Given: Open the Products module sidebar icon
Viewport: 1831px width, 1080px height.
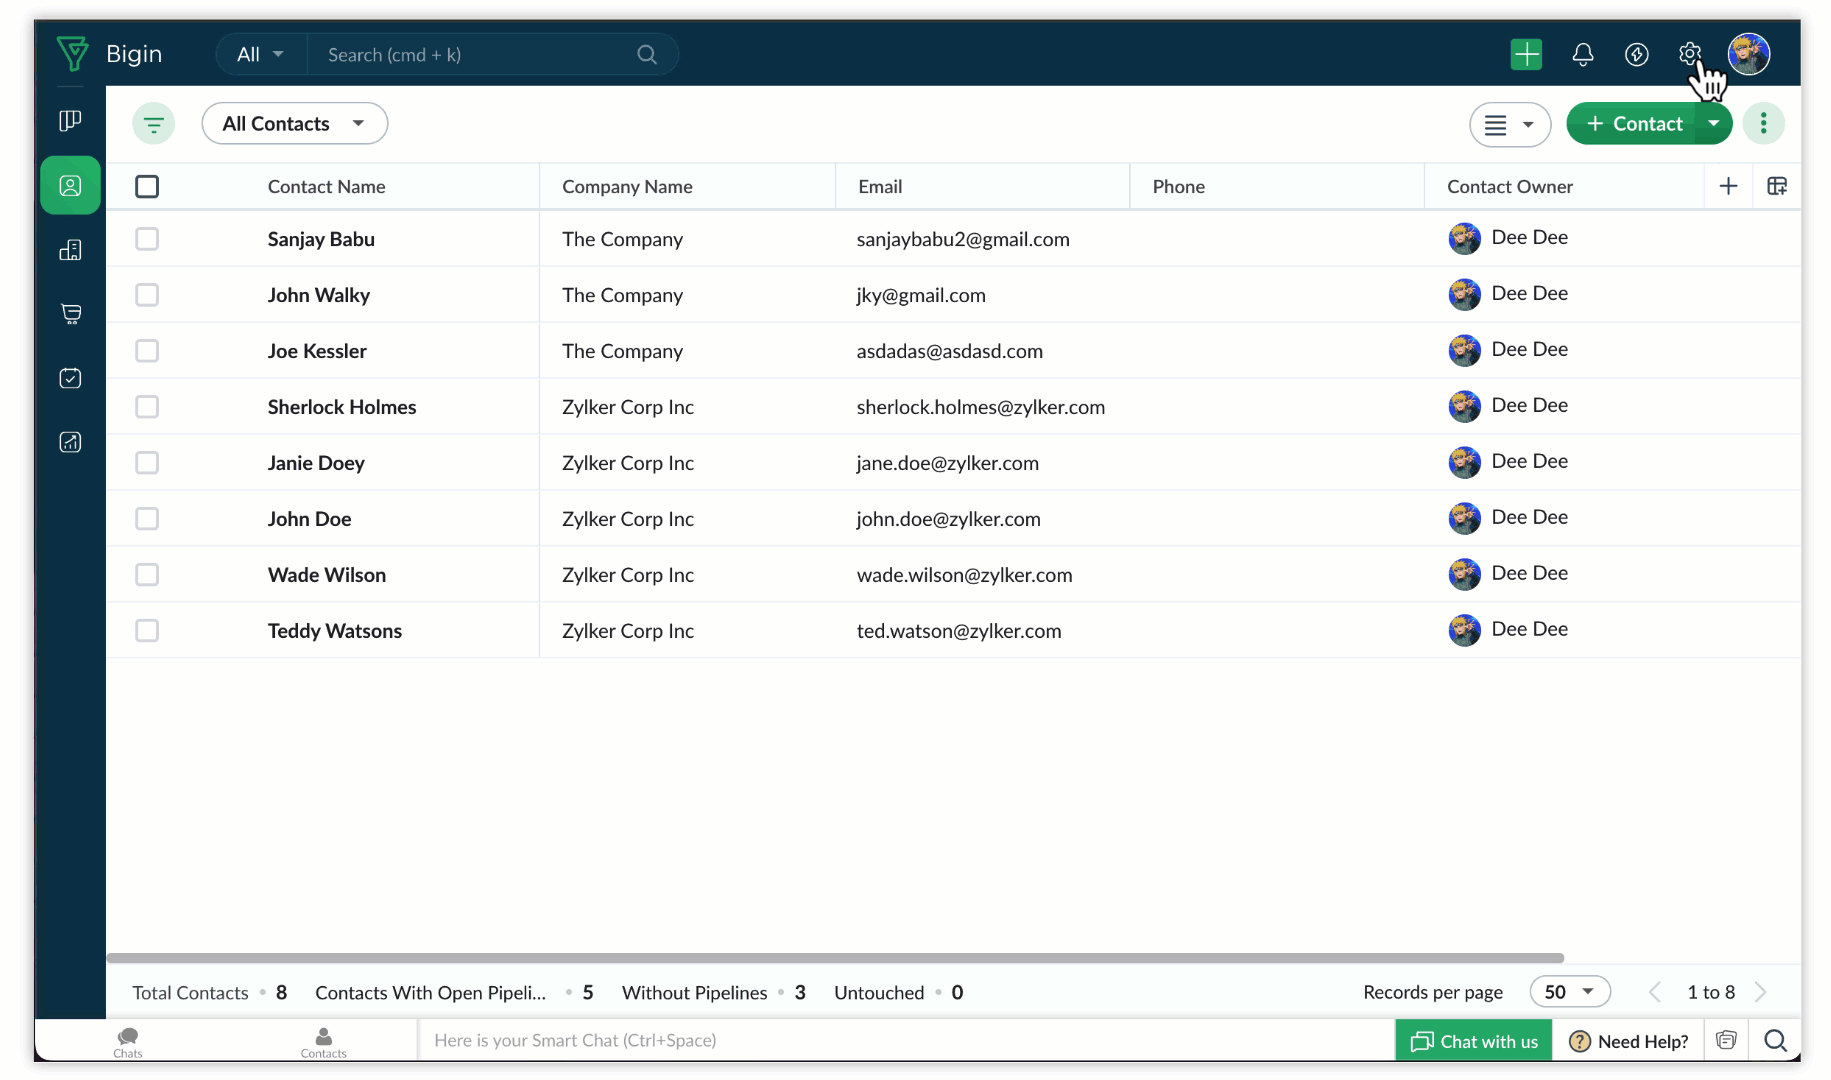Looking at the screenshot, I should tap(70, 314).
